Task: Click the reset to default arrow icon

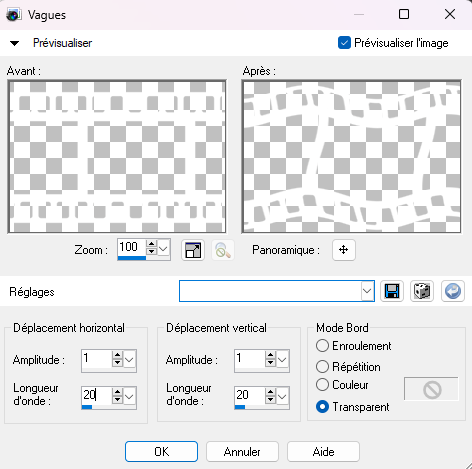Action: (x=453, y=291)
